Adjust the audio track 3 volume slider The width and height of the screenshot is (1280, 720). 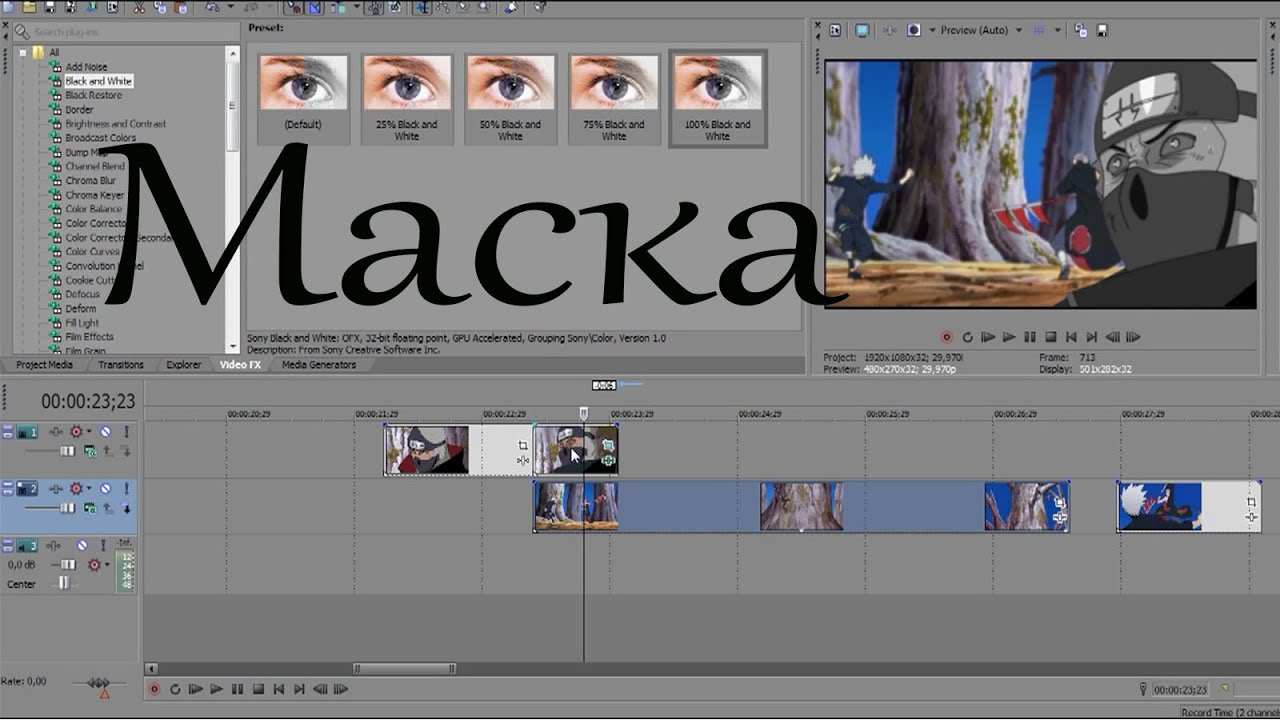click(67, 565)
